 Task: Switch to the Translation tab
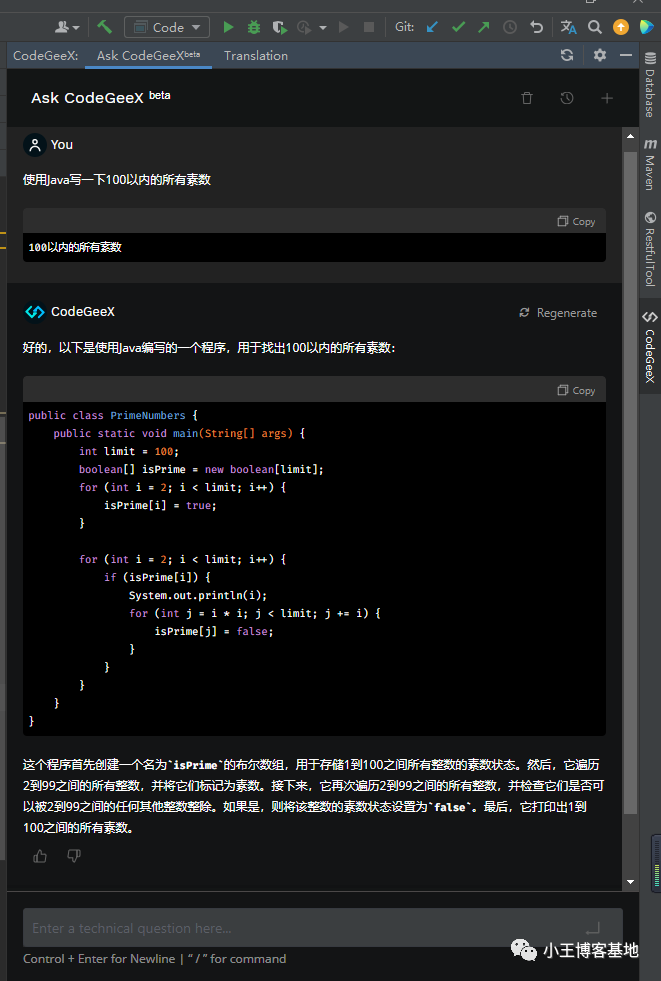tap(256, 56)
